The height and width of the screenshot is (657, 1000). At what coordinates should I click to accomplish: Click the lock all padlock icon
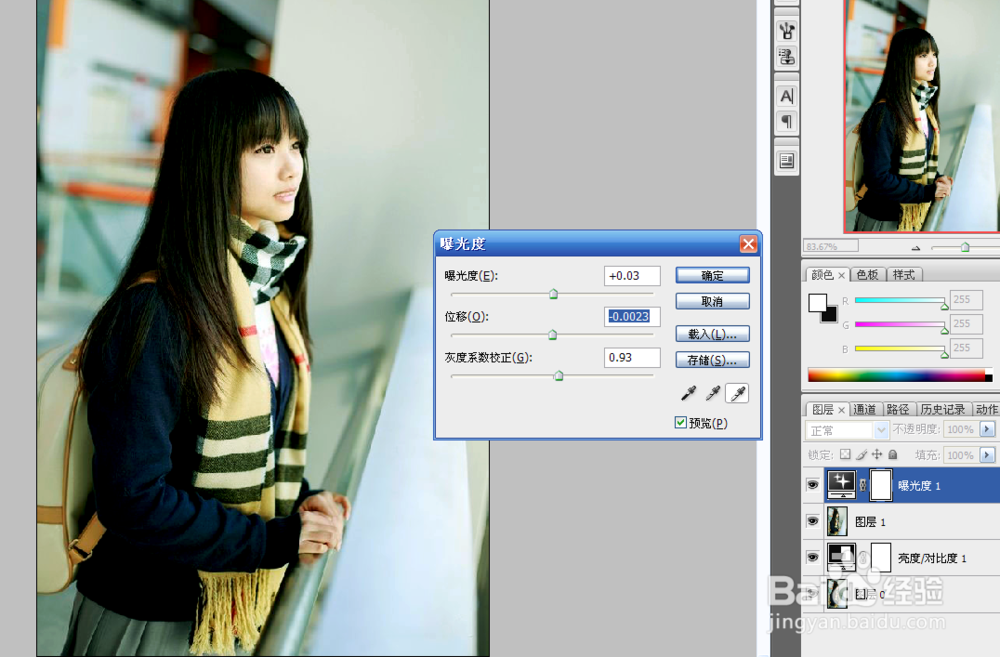pyautogui.click(x=893, y=454)
